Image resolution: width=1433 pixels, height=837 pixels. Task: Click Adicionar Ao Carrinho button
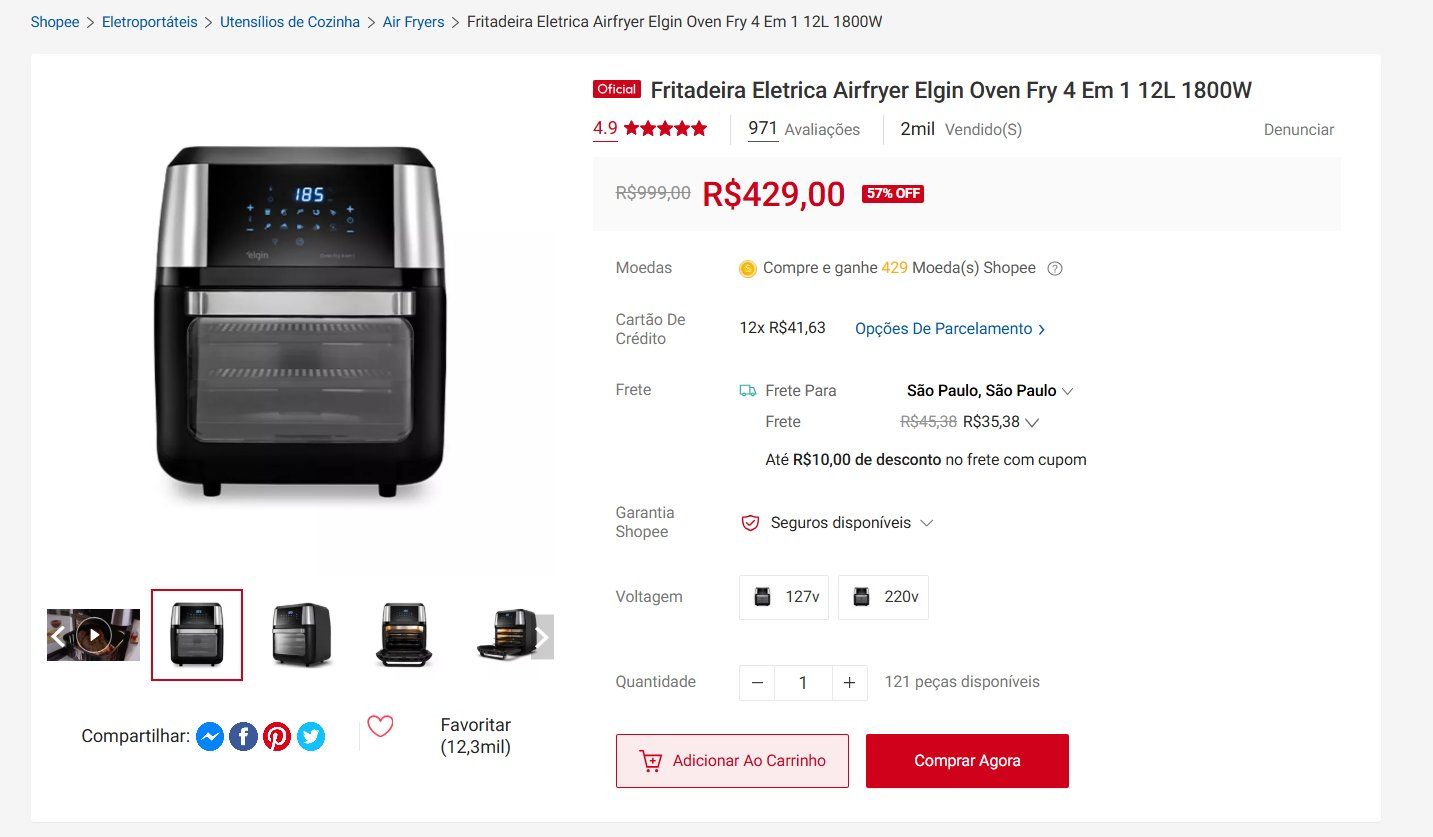[x=732, y=761]
